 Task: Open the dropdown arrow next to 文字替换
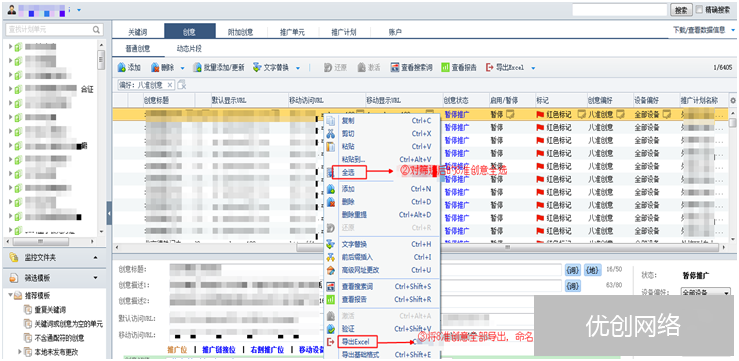[298, 68]
